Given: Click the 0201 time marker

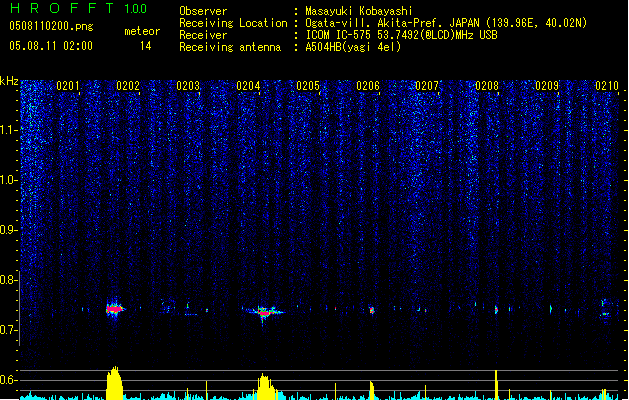Looking at the screenshot, I should 68,86.
